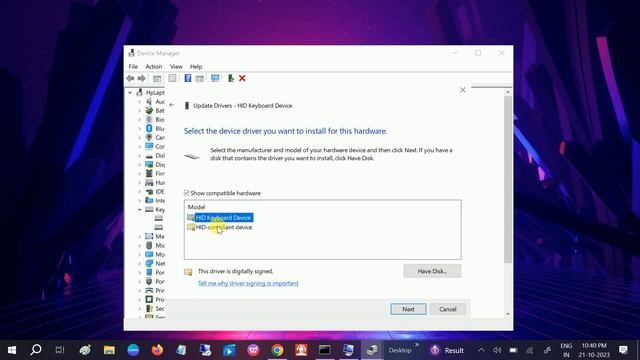640x360 pixels.
Task: Show hidden tray icons chevron
Action: pyautogui.click(x=481, y=350)
